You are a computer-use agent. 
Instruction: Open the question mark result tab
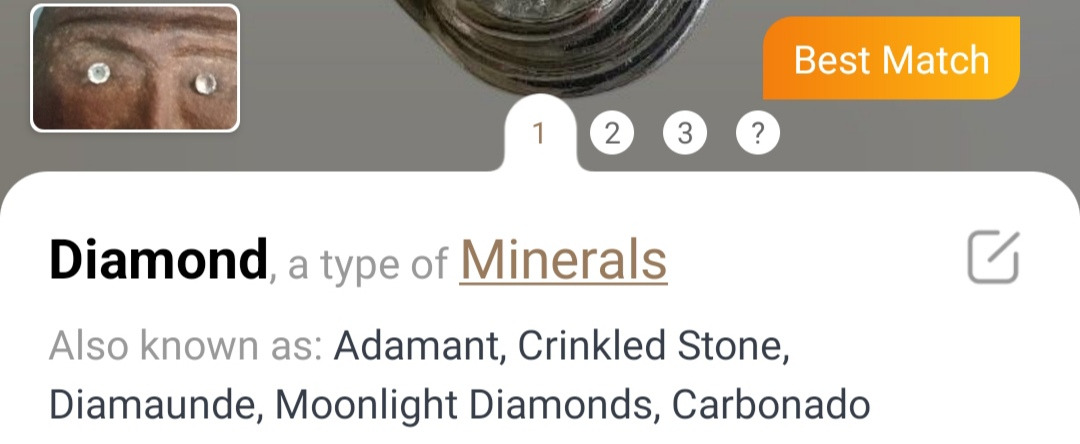point(758,133)
